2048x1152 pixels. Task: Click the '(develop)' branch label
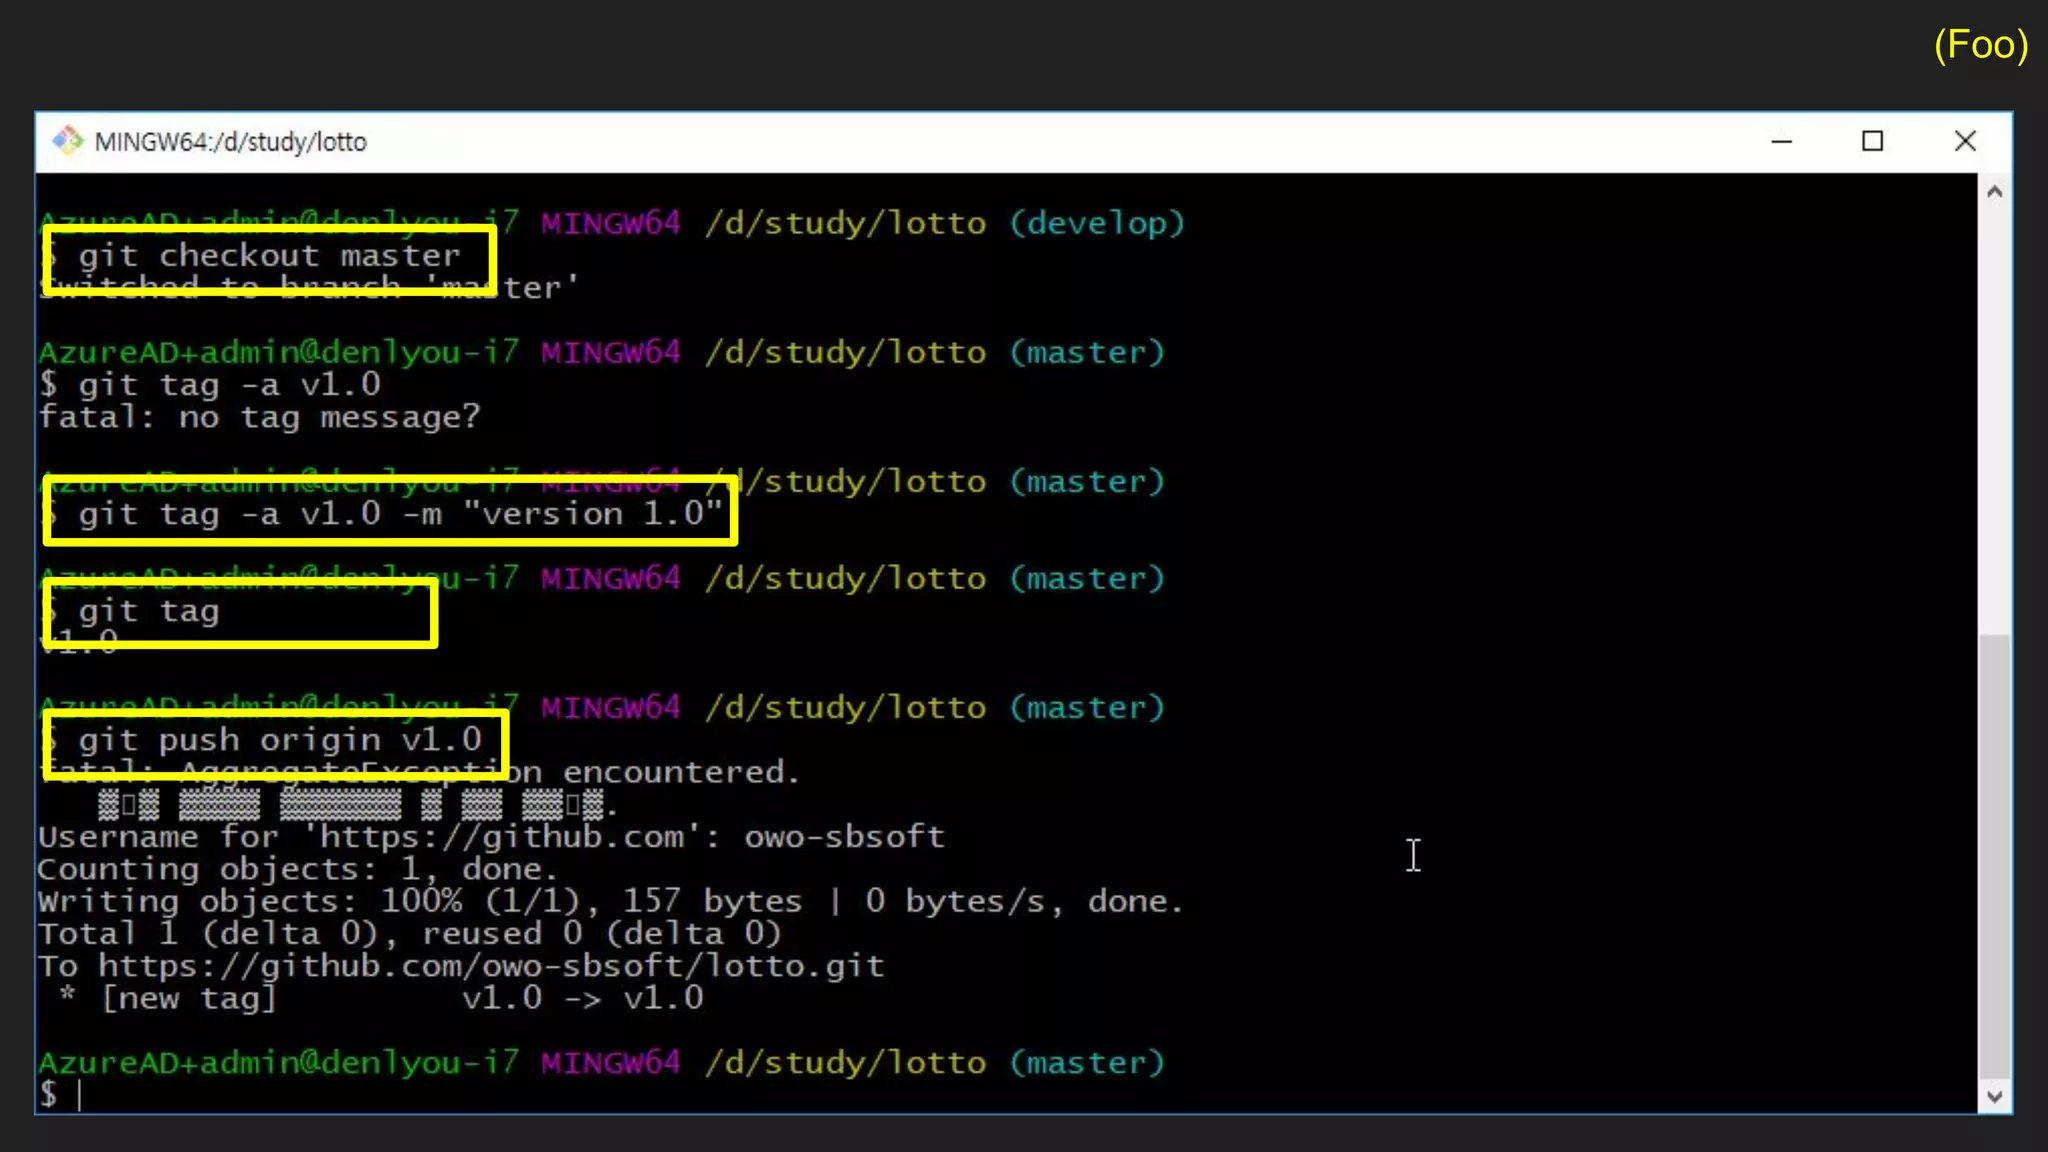click(1096, 223)
